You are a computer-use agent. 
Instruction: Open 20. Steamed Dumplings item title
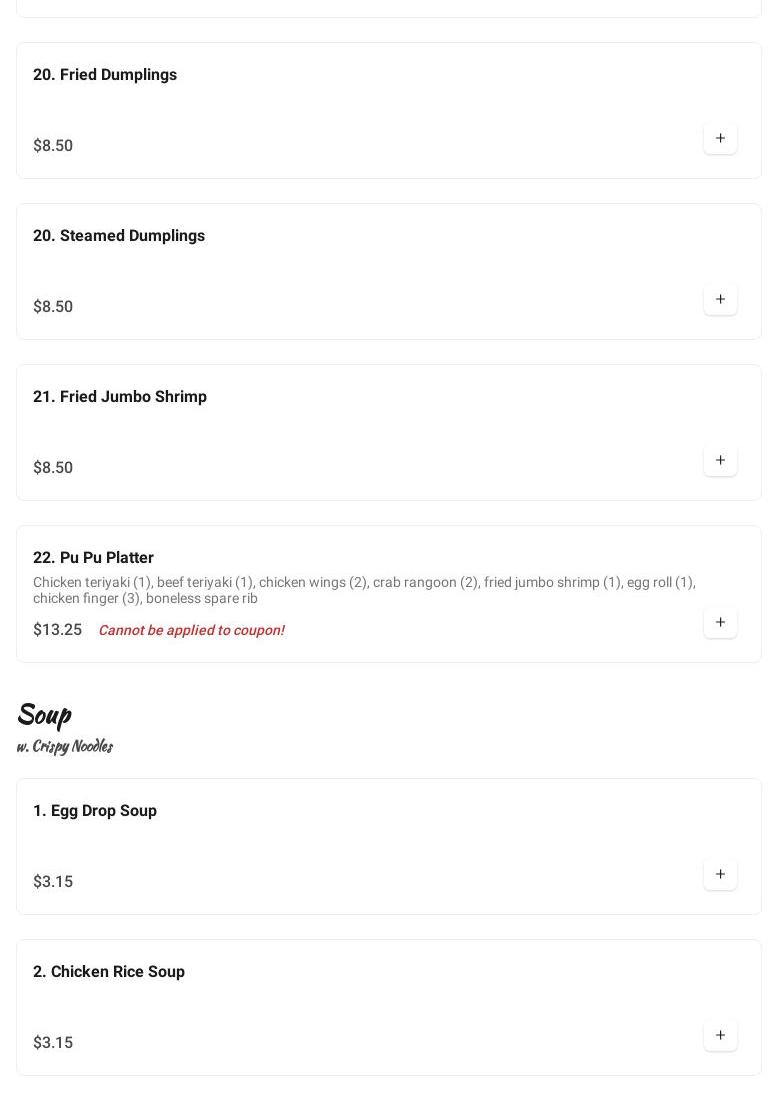(119, 236)
